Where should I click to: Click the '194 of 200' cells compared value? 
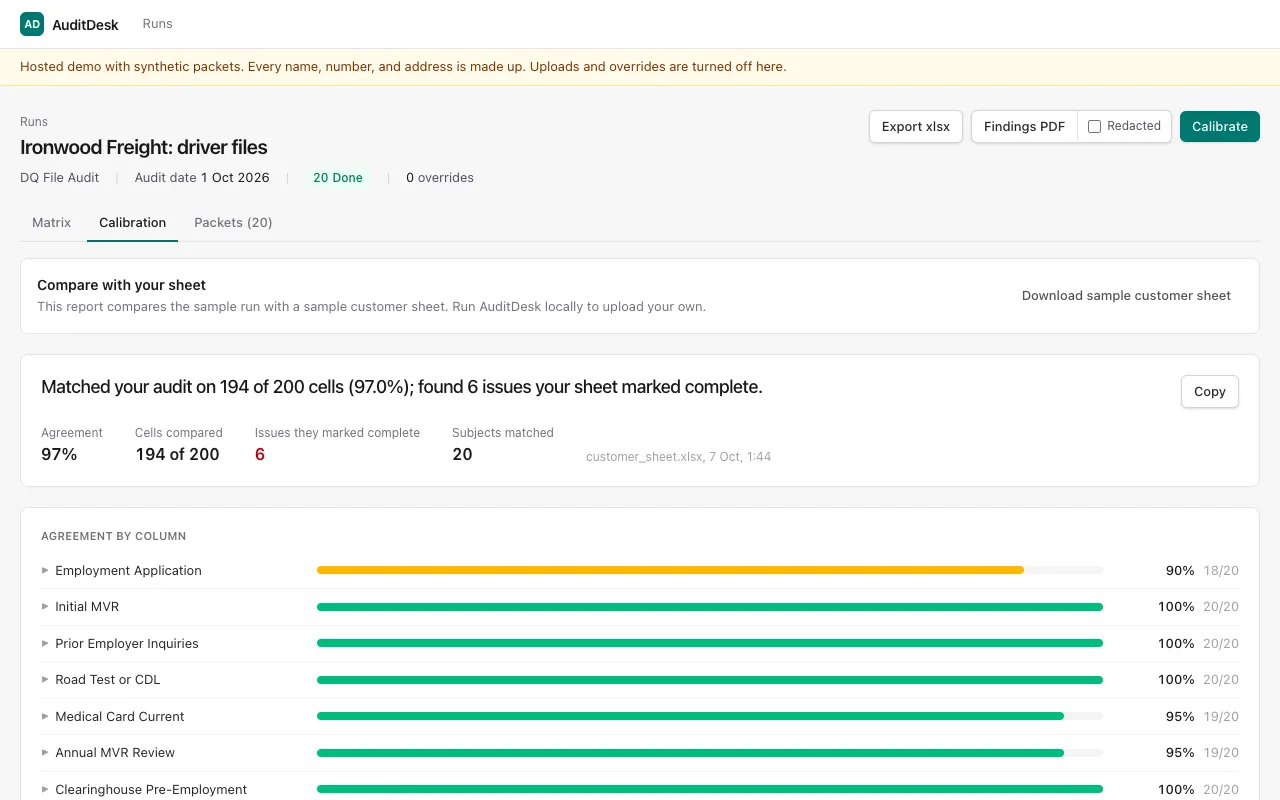click(x=177, y=455)
